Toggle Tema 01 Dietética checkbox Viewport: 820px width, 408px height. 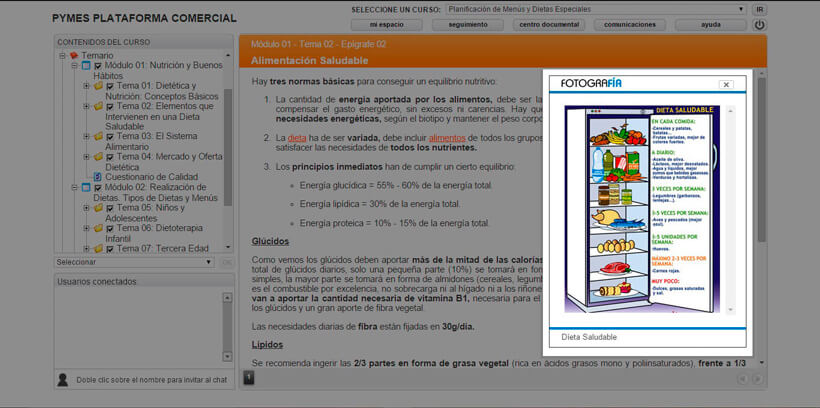pos(110,86)
